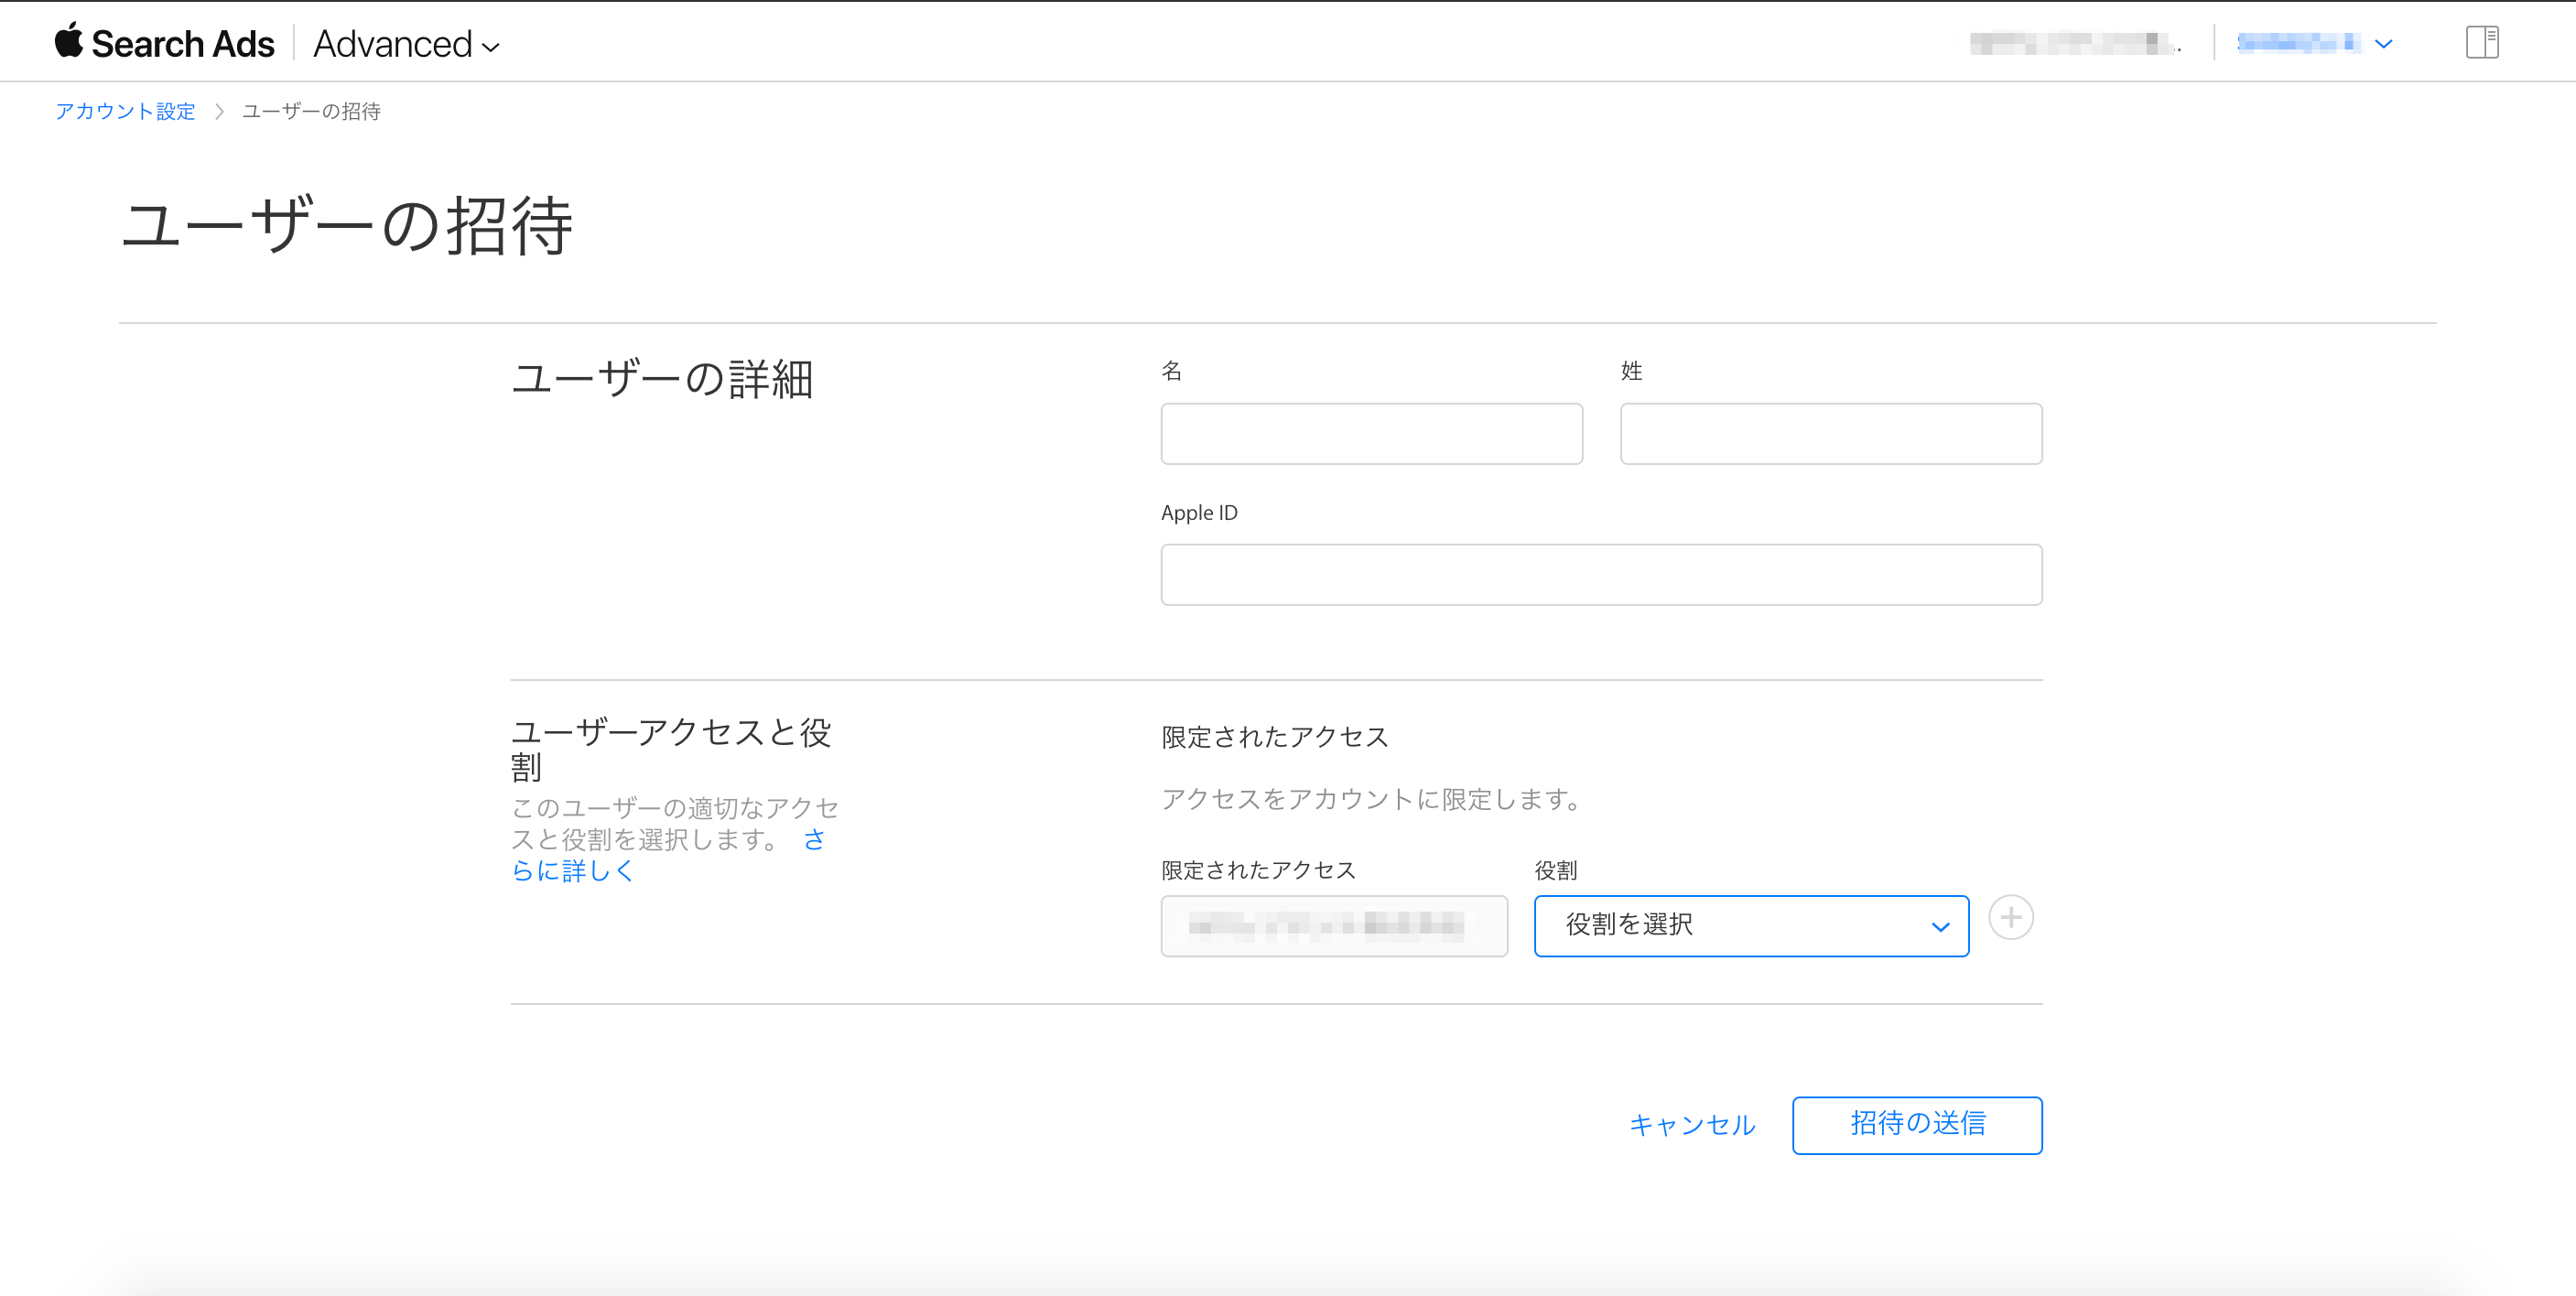The height and width of the screenshot is (1296, 2576).
Task: Open the さらに詳しく learn more link
Action: [573, 870]
